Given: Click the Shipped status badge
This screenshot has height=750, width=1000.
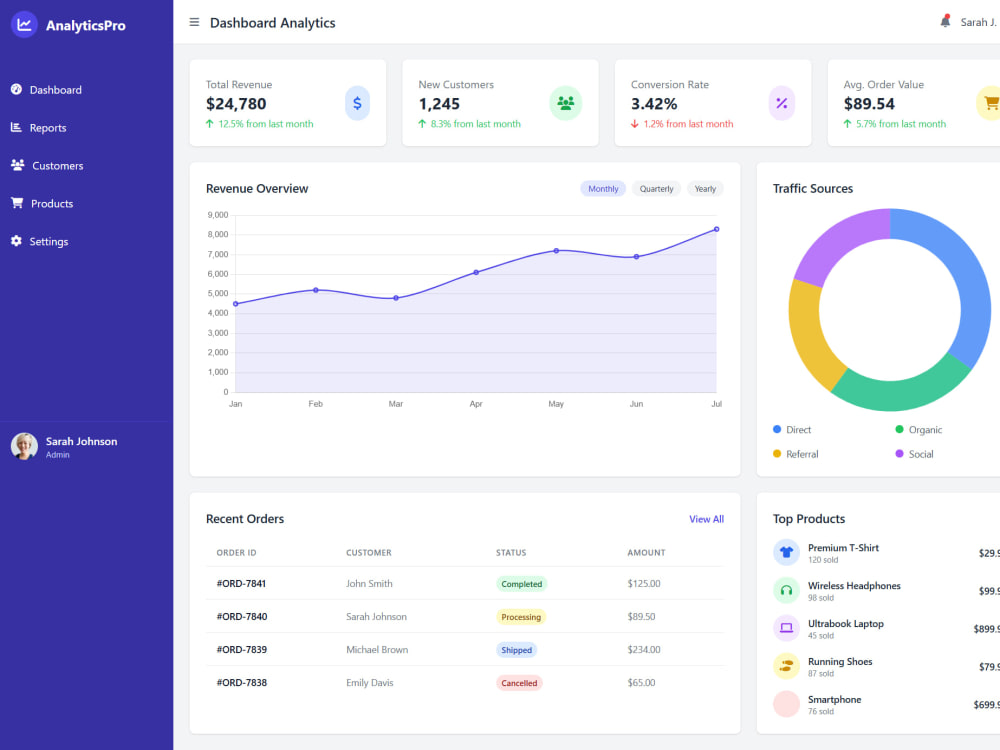Looking at the screenshot, I should [517, 650].
